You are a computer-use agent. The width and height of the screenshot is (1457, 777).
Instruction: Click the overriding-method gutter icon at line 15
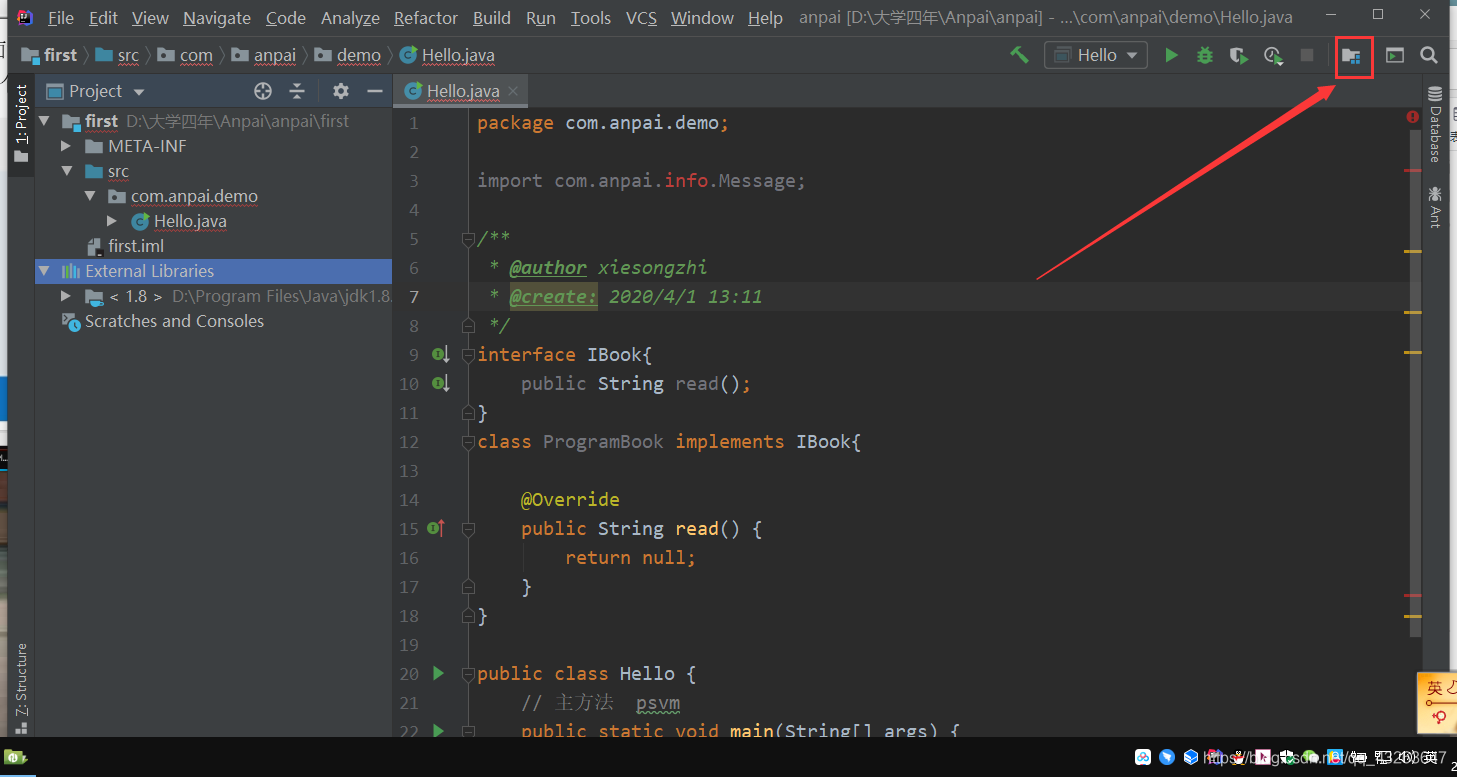436,528
